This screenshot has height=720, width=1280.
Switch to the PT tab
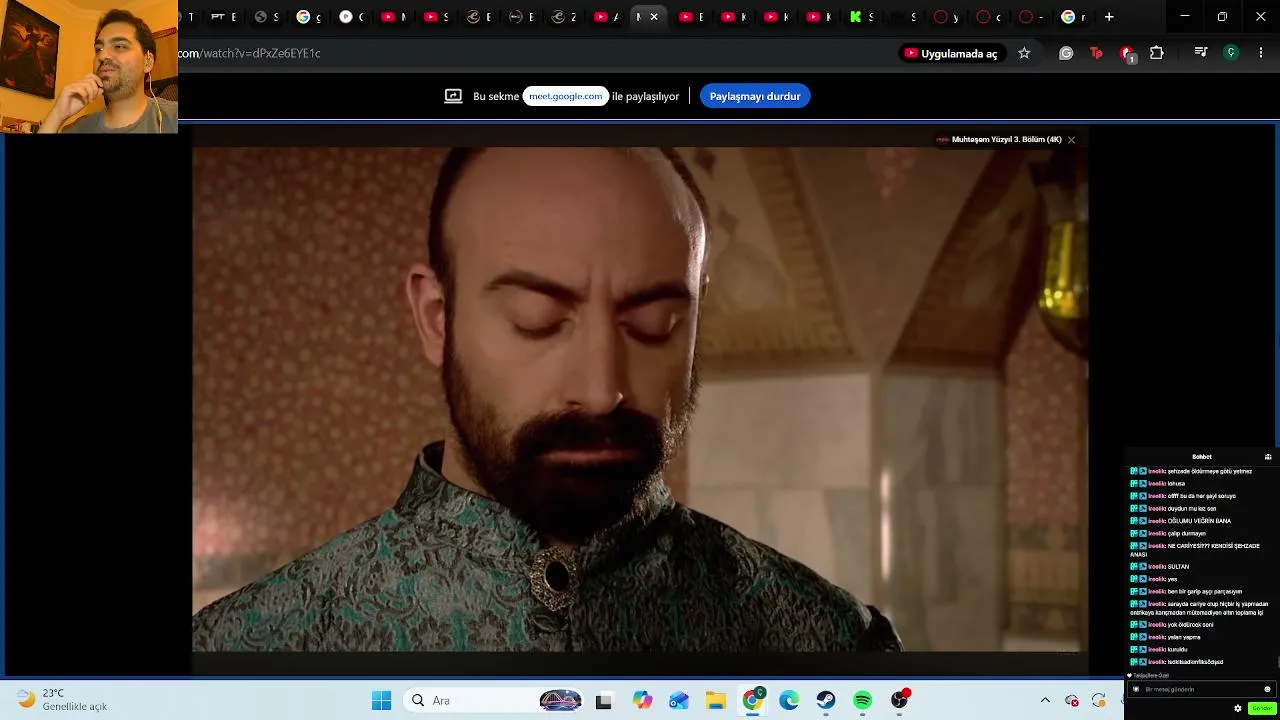pyautogui.click(x=223, y=17)
